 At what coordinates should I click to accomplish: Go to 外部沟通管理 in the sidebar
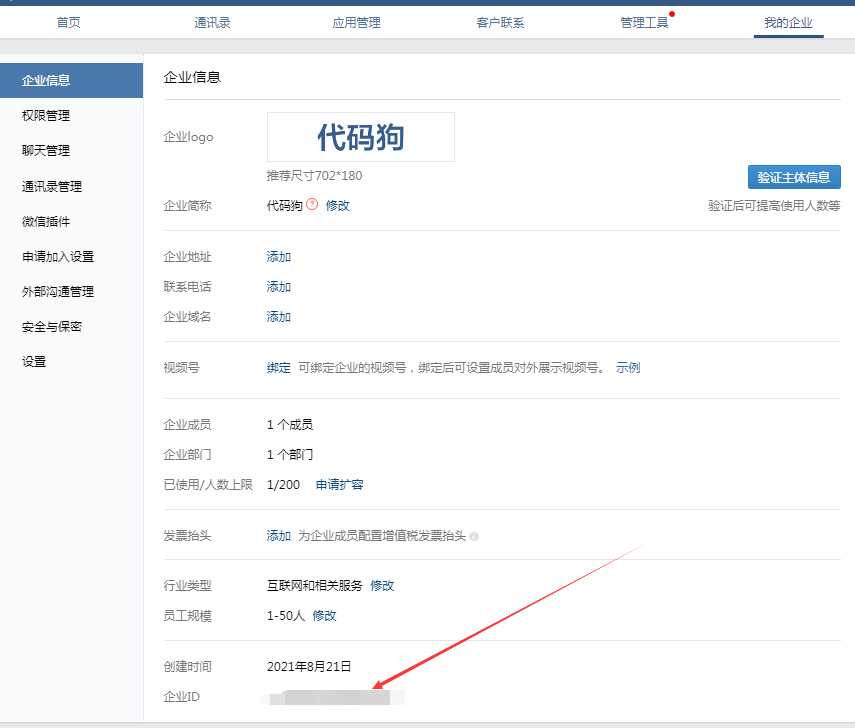58,292
